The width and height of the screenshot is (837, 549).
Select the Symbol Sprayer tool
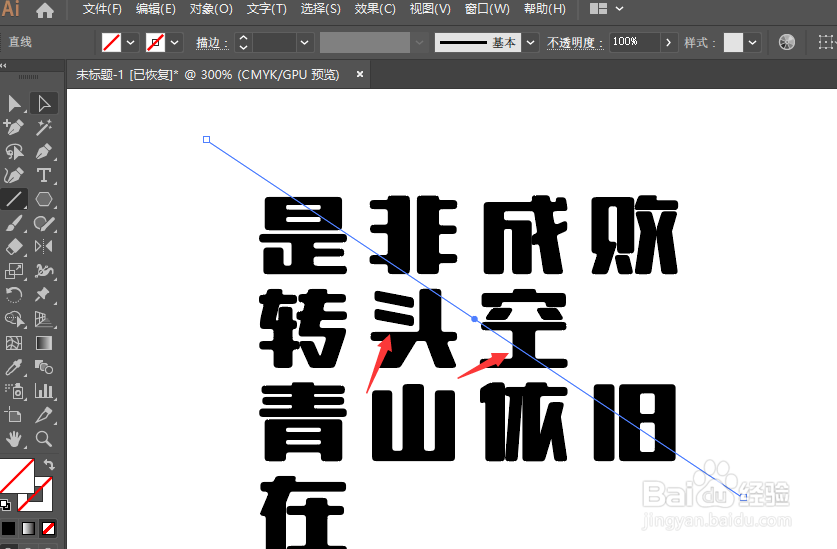(x=14, y=391)
